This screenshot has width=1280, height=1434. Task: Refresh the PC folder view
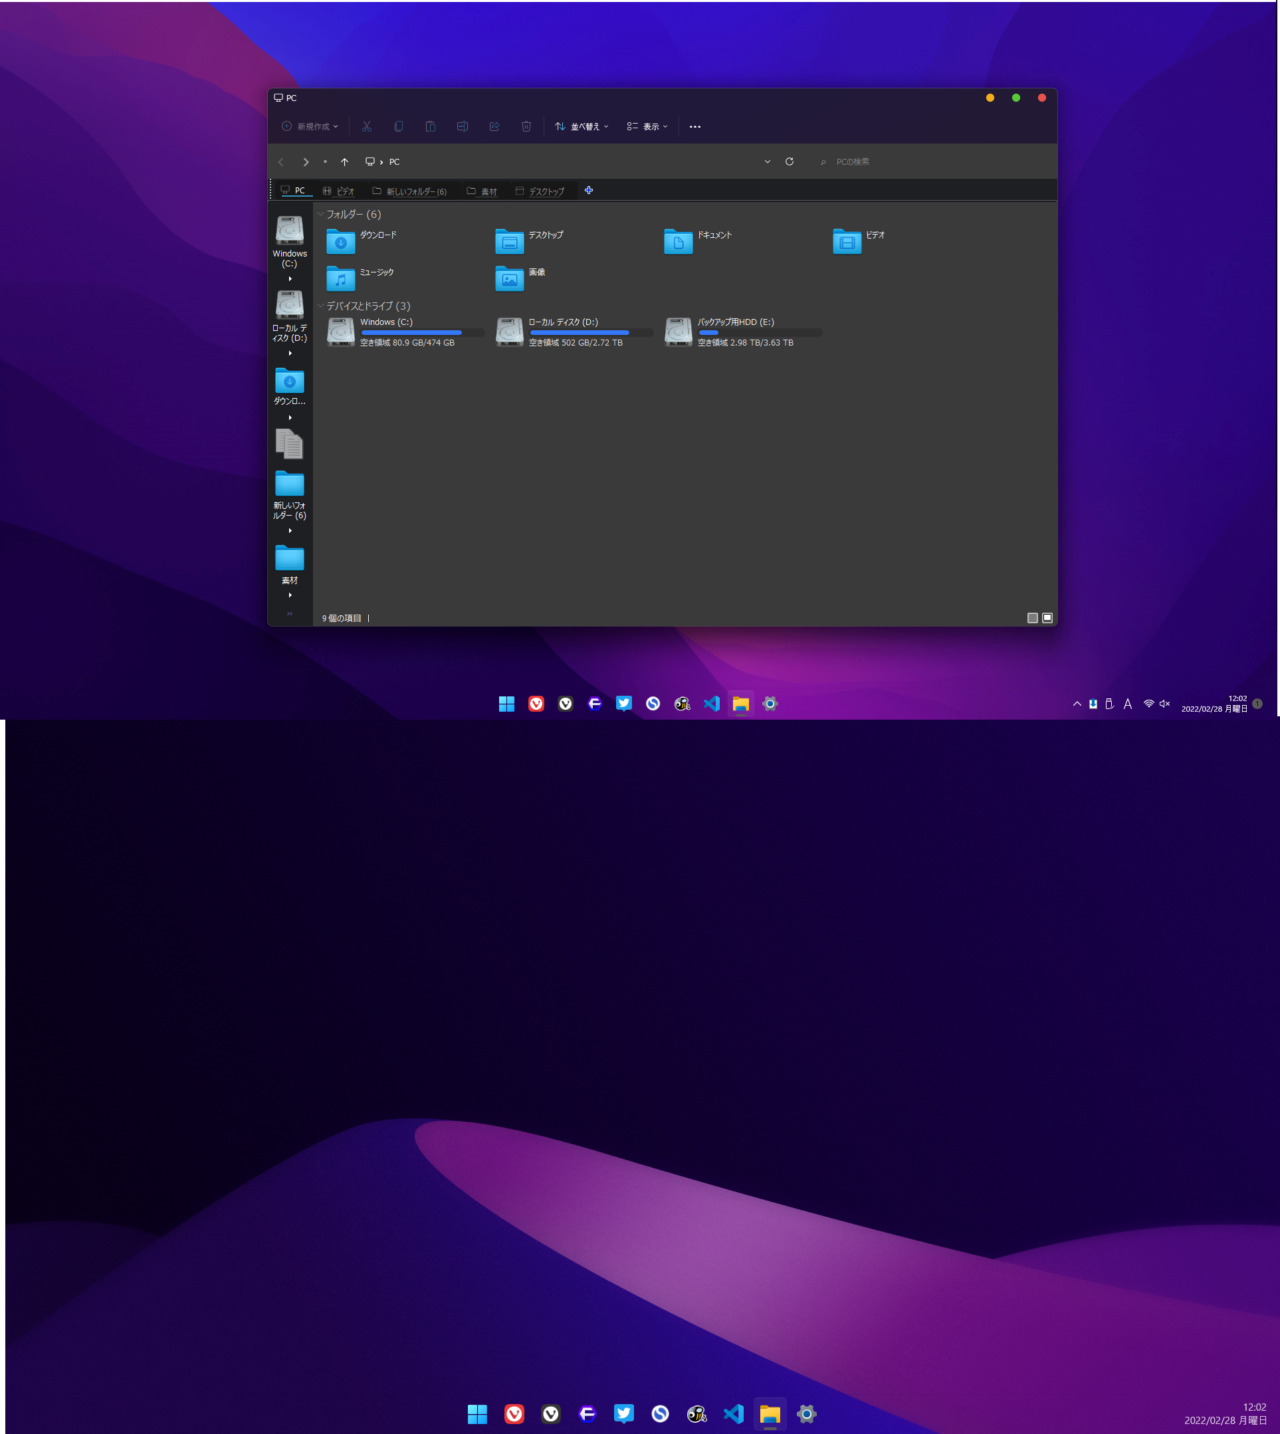pos(789,161)
